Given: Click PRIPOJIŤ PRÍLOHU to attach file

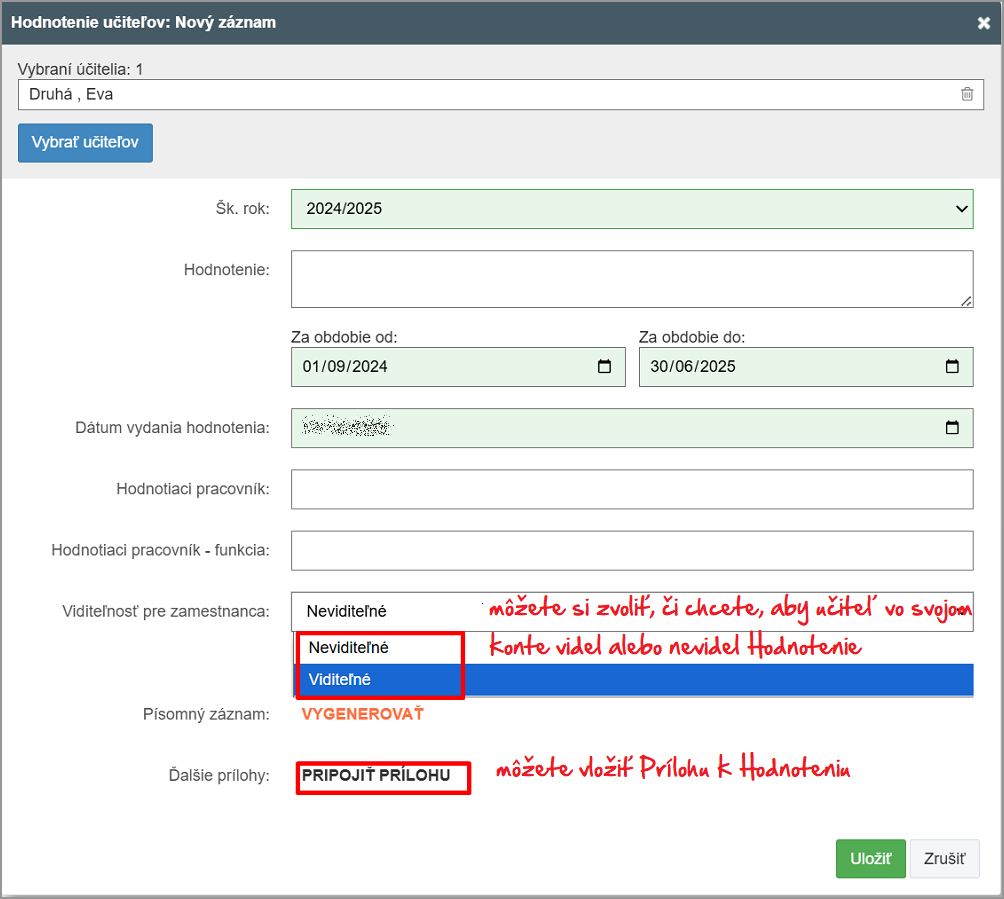Looking at the screenshot, I should pyautogui.click(x=376, y=775).
